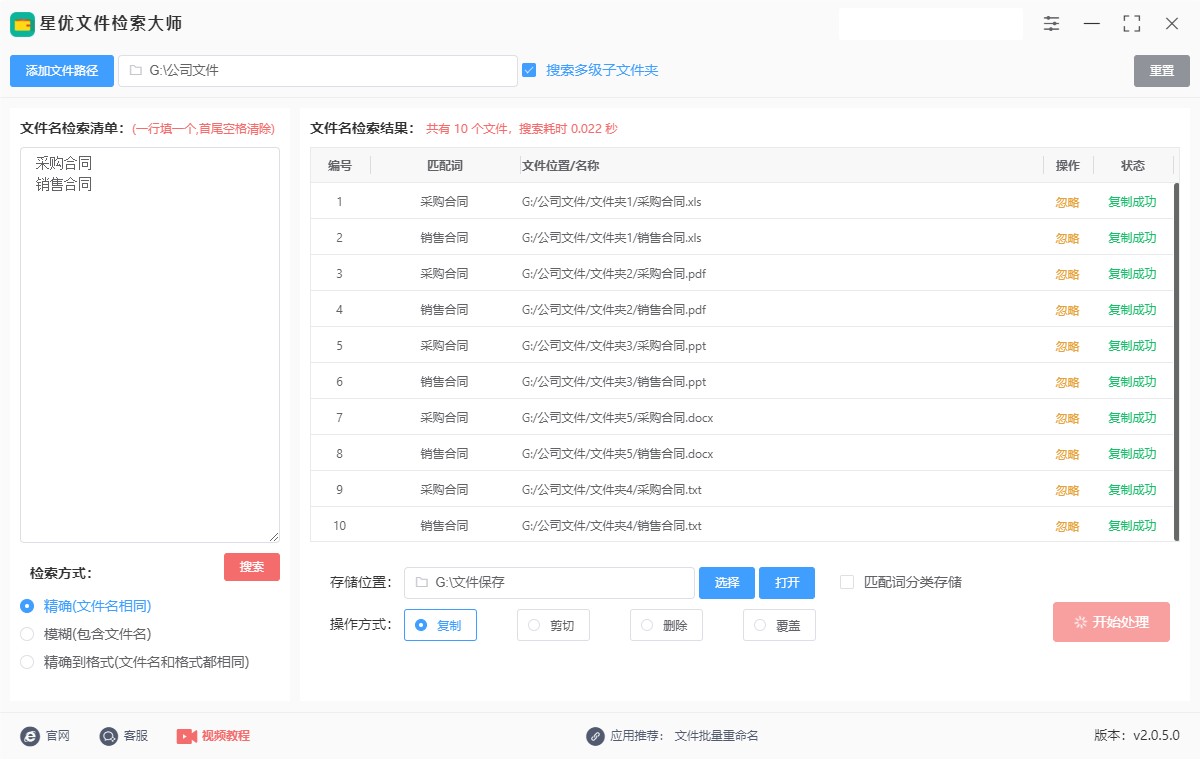Click the red 搜索 button
Viewport: 1200px width, 760px height.
click(252, 567)
